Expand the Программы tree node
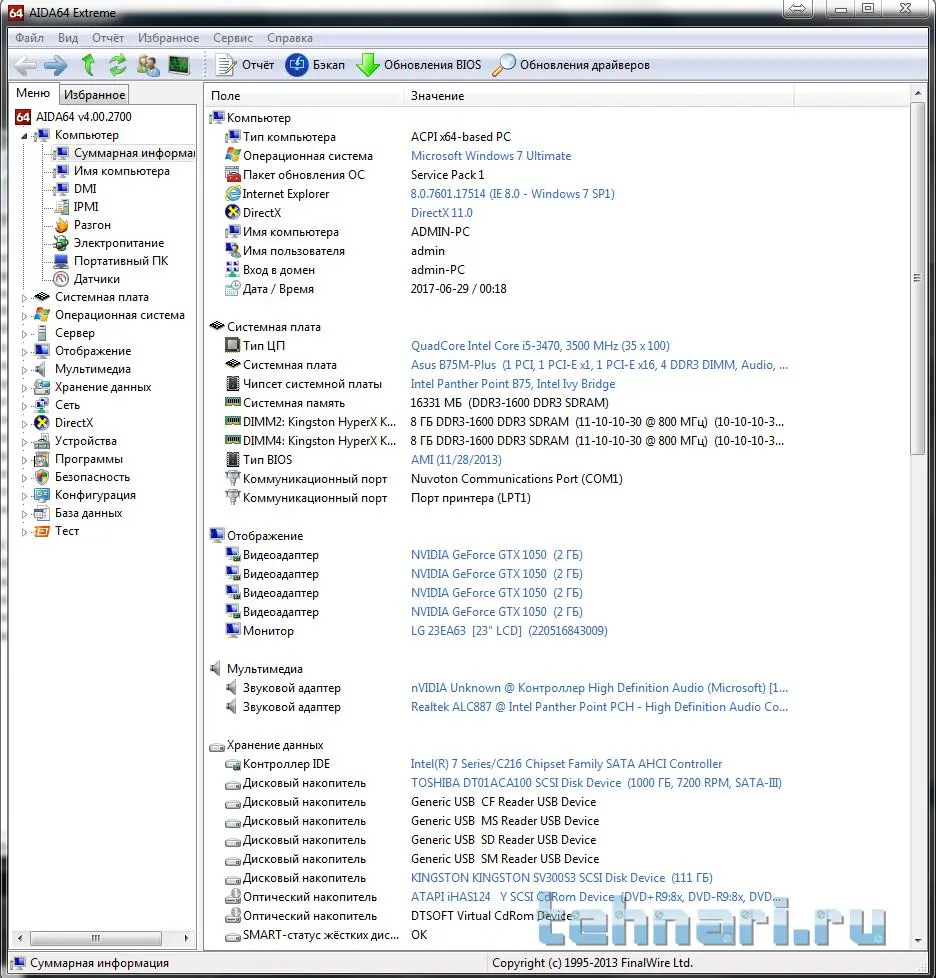 point(24,460)
